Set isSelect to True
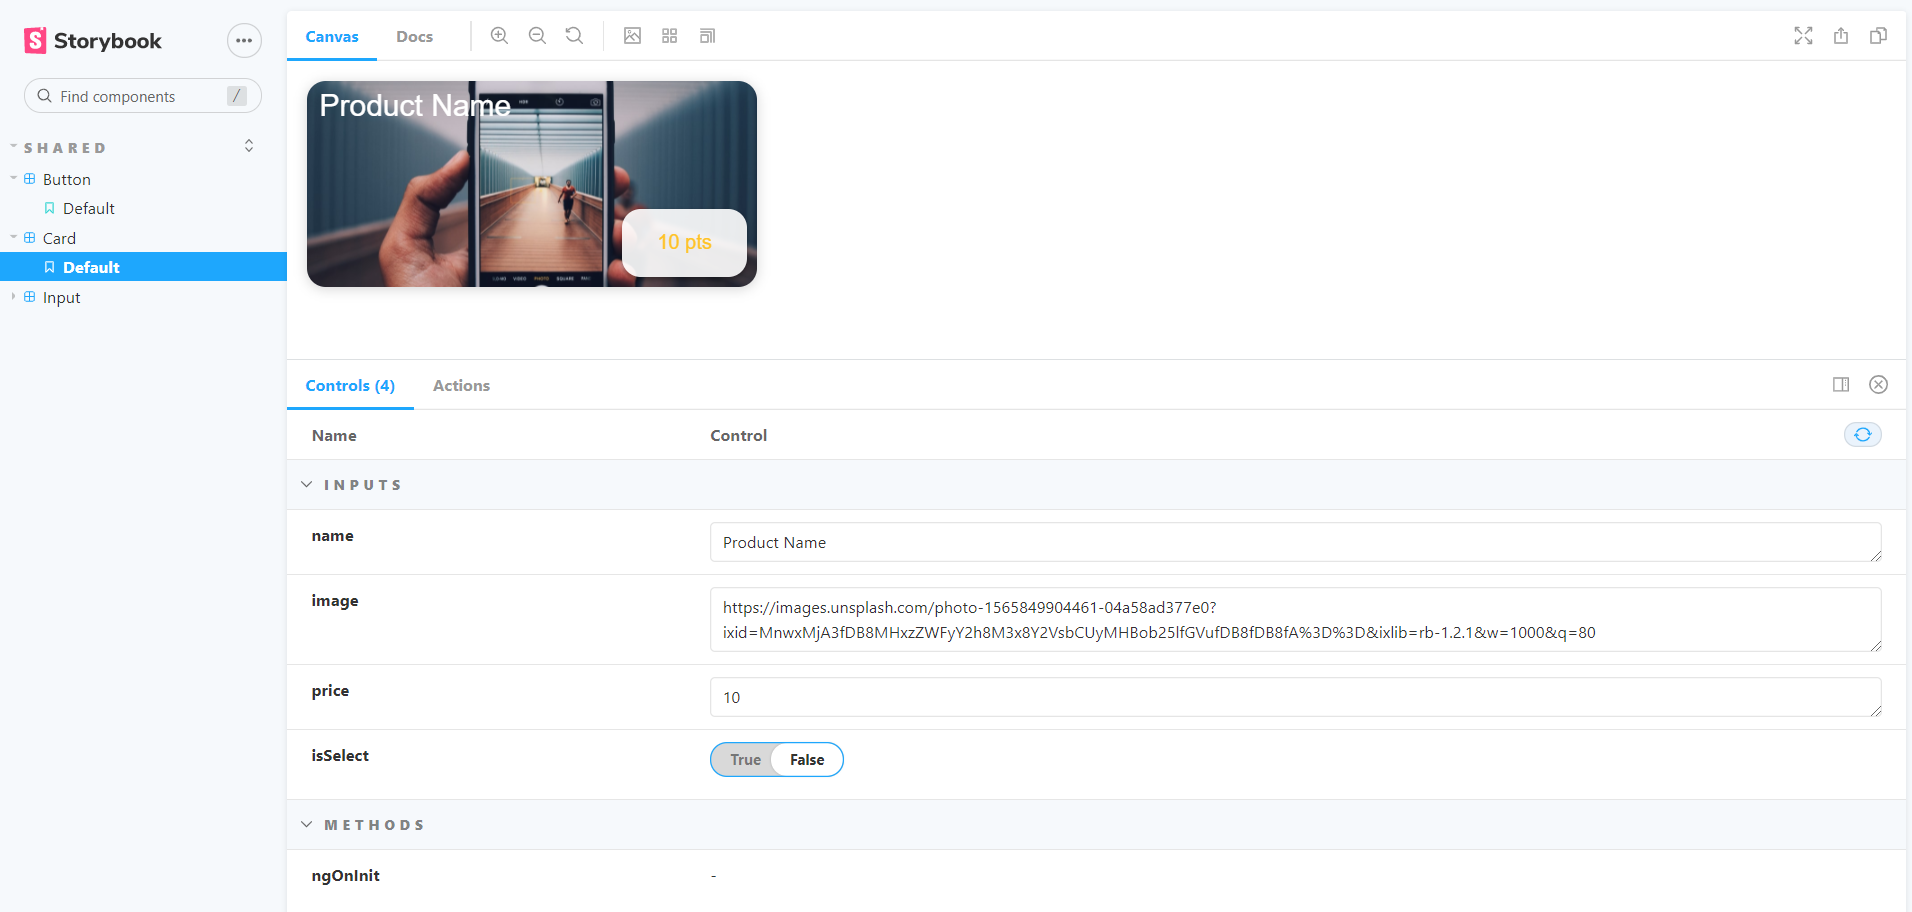Viewport: 1912px width, 912px height. 745,760
